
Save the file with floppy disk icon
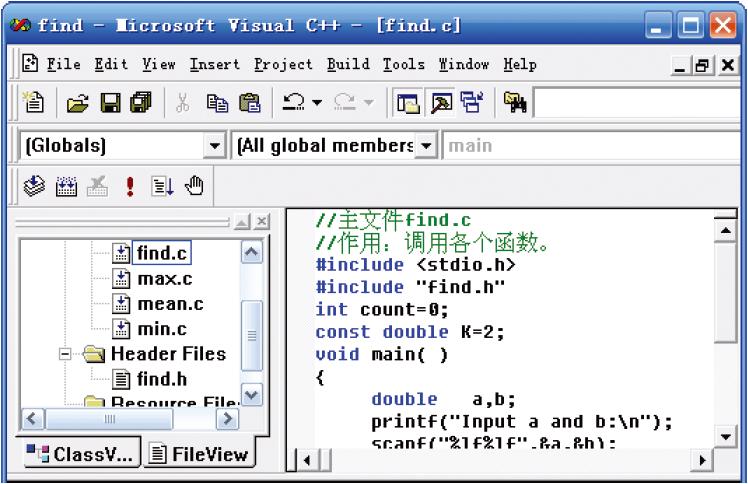[110, 103]
